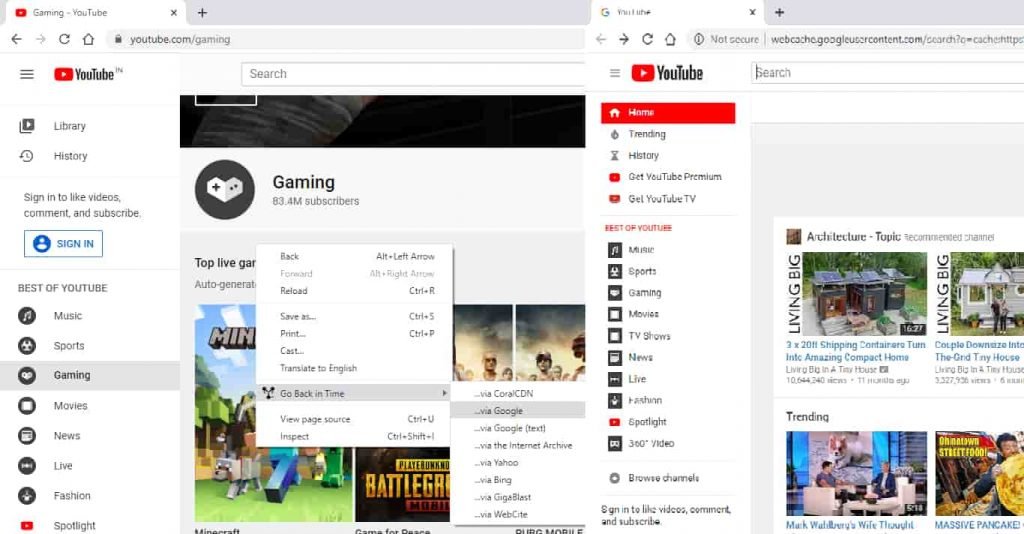Open Architecture - Topic channel link
Screen dimensions: 1024x534
[x=853, y=236]
